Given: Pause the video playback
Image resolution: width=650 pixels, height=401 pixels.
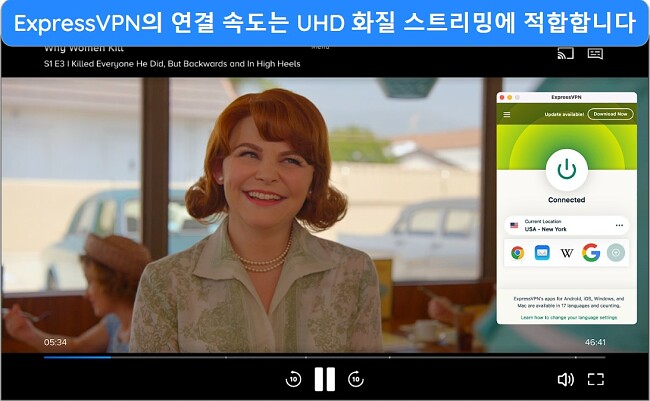Looking at the screenshot, I should click(325, 379).
